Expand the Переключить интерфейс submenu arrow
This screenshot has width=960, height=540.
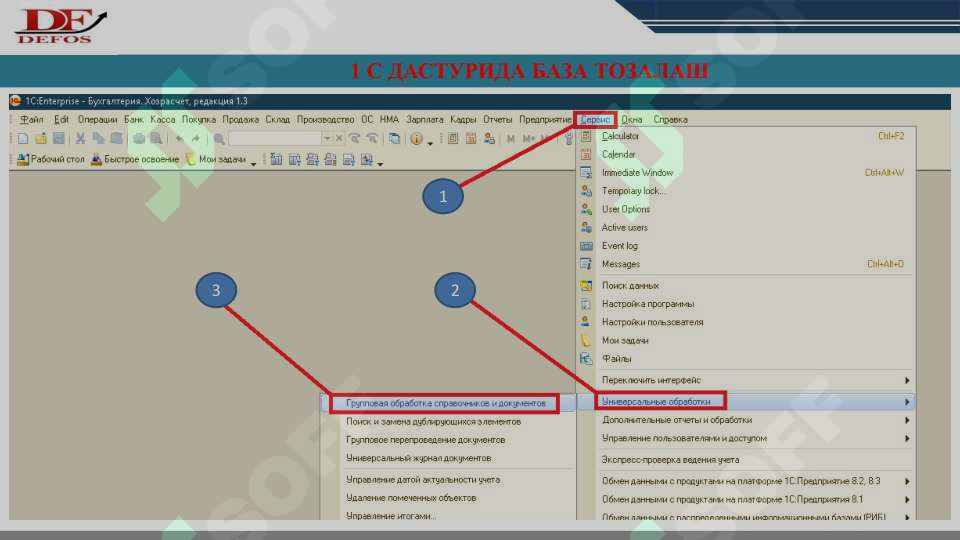click(x=907, y=380)
